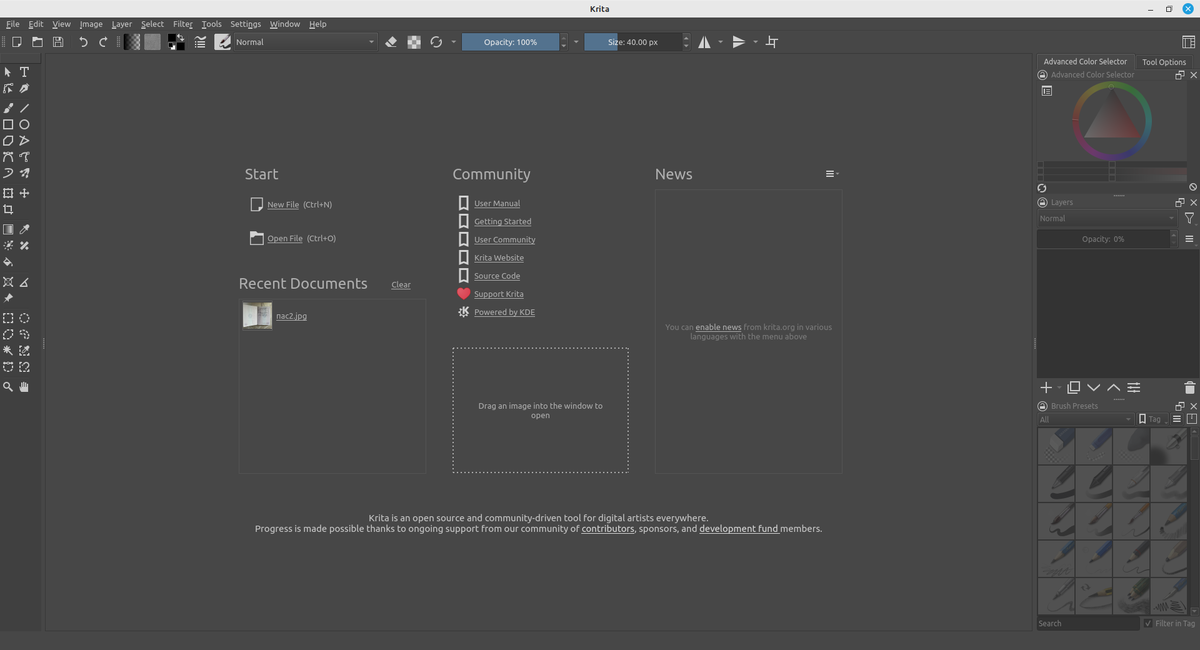Click the Undo arrow in toolbar

(x=83, y=42)
